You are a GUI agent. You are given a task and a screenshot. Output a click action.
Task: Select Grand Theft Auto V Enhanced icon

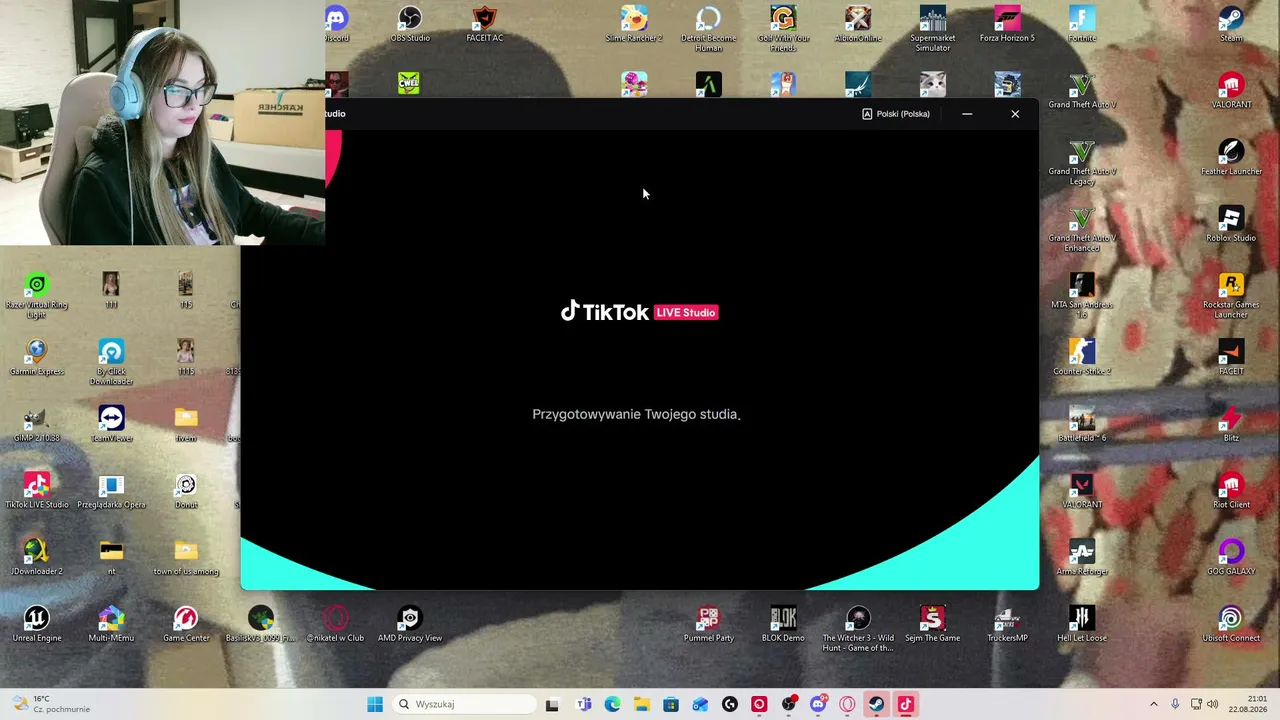point(1082,229)
